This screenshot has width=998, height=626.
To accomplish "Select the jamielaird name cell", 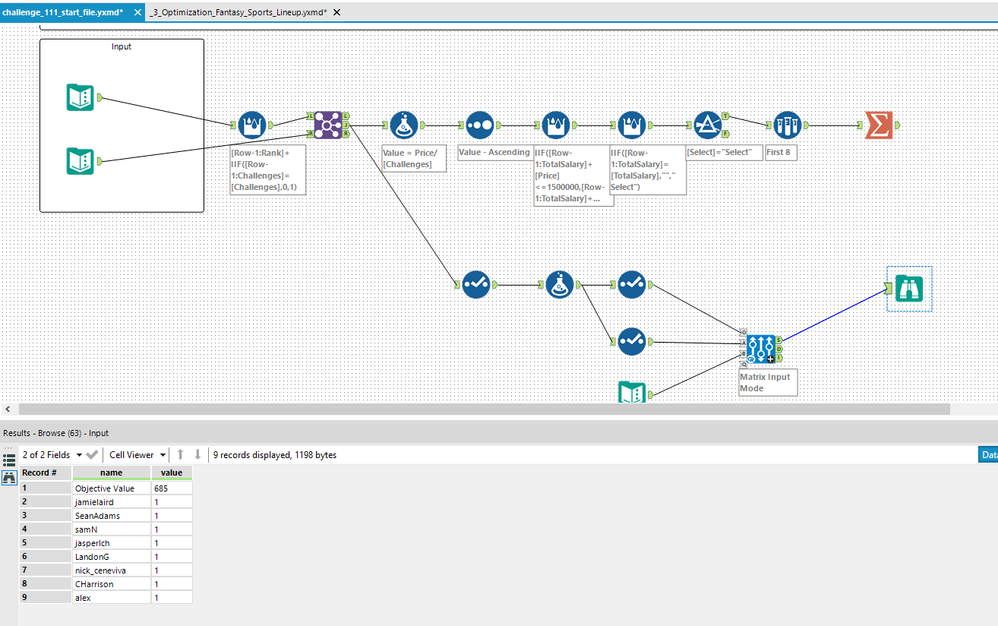I will pos(111,502).
